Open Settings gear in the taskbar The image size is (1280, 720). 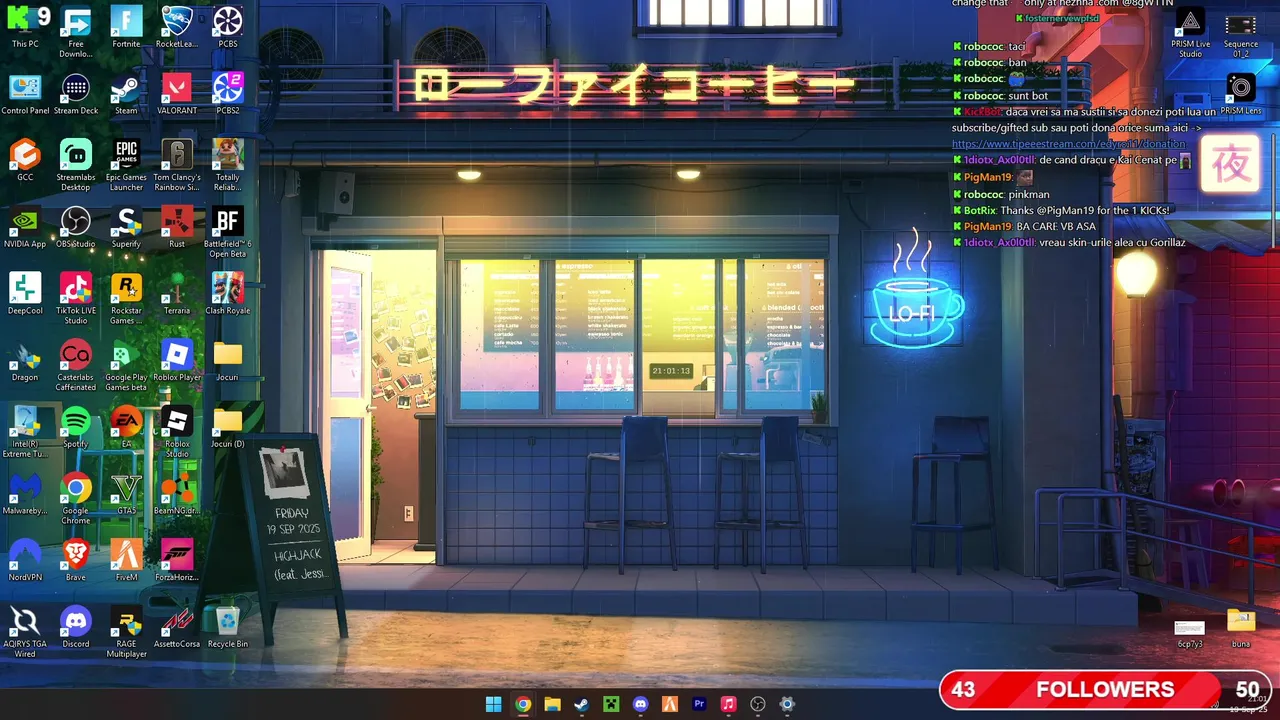pyautogui.click(x=787, y=704)
